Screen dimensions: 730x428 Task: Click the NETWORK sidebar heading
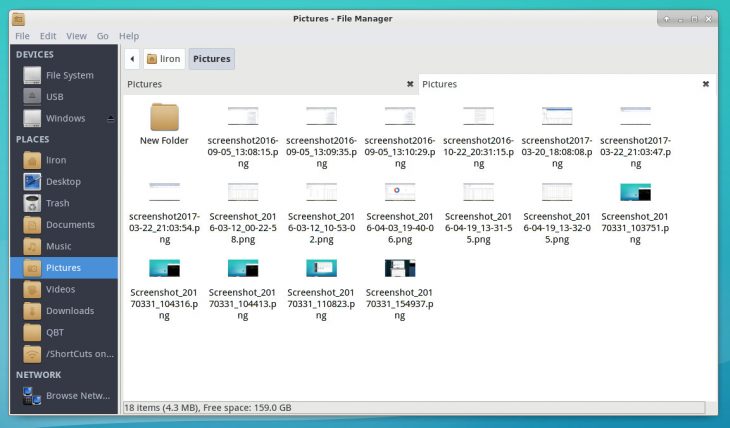click(x=39, y=375)
